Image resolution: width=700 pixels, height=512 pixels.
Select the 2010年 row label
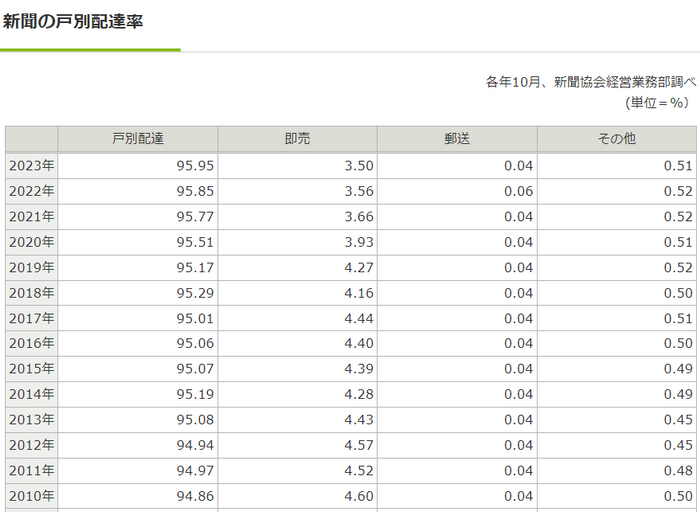(32, 495)
